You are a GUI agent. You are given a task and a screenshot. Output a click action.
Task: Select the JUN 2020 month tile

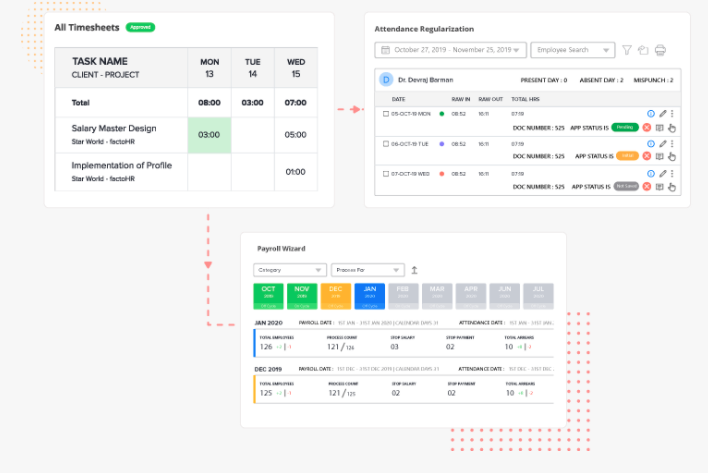[505, 296]
